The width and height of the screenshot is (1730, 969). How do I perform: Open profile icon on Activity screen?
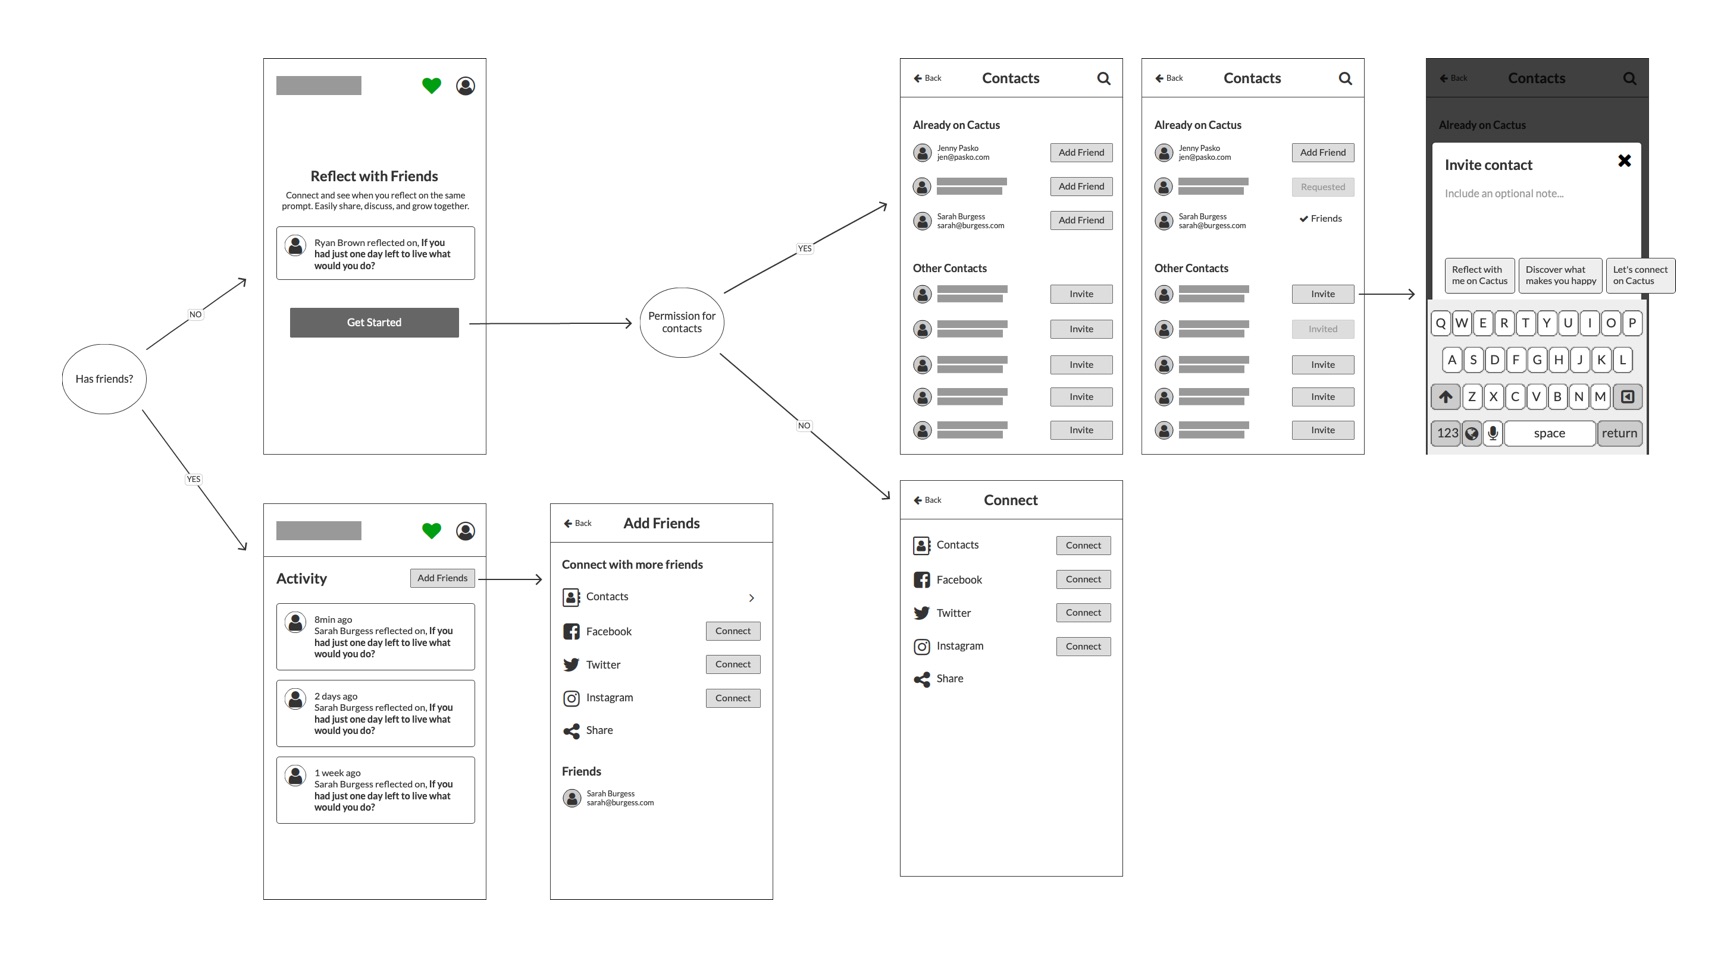[x=465, y=531]
